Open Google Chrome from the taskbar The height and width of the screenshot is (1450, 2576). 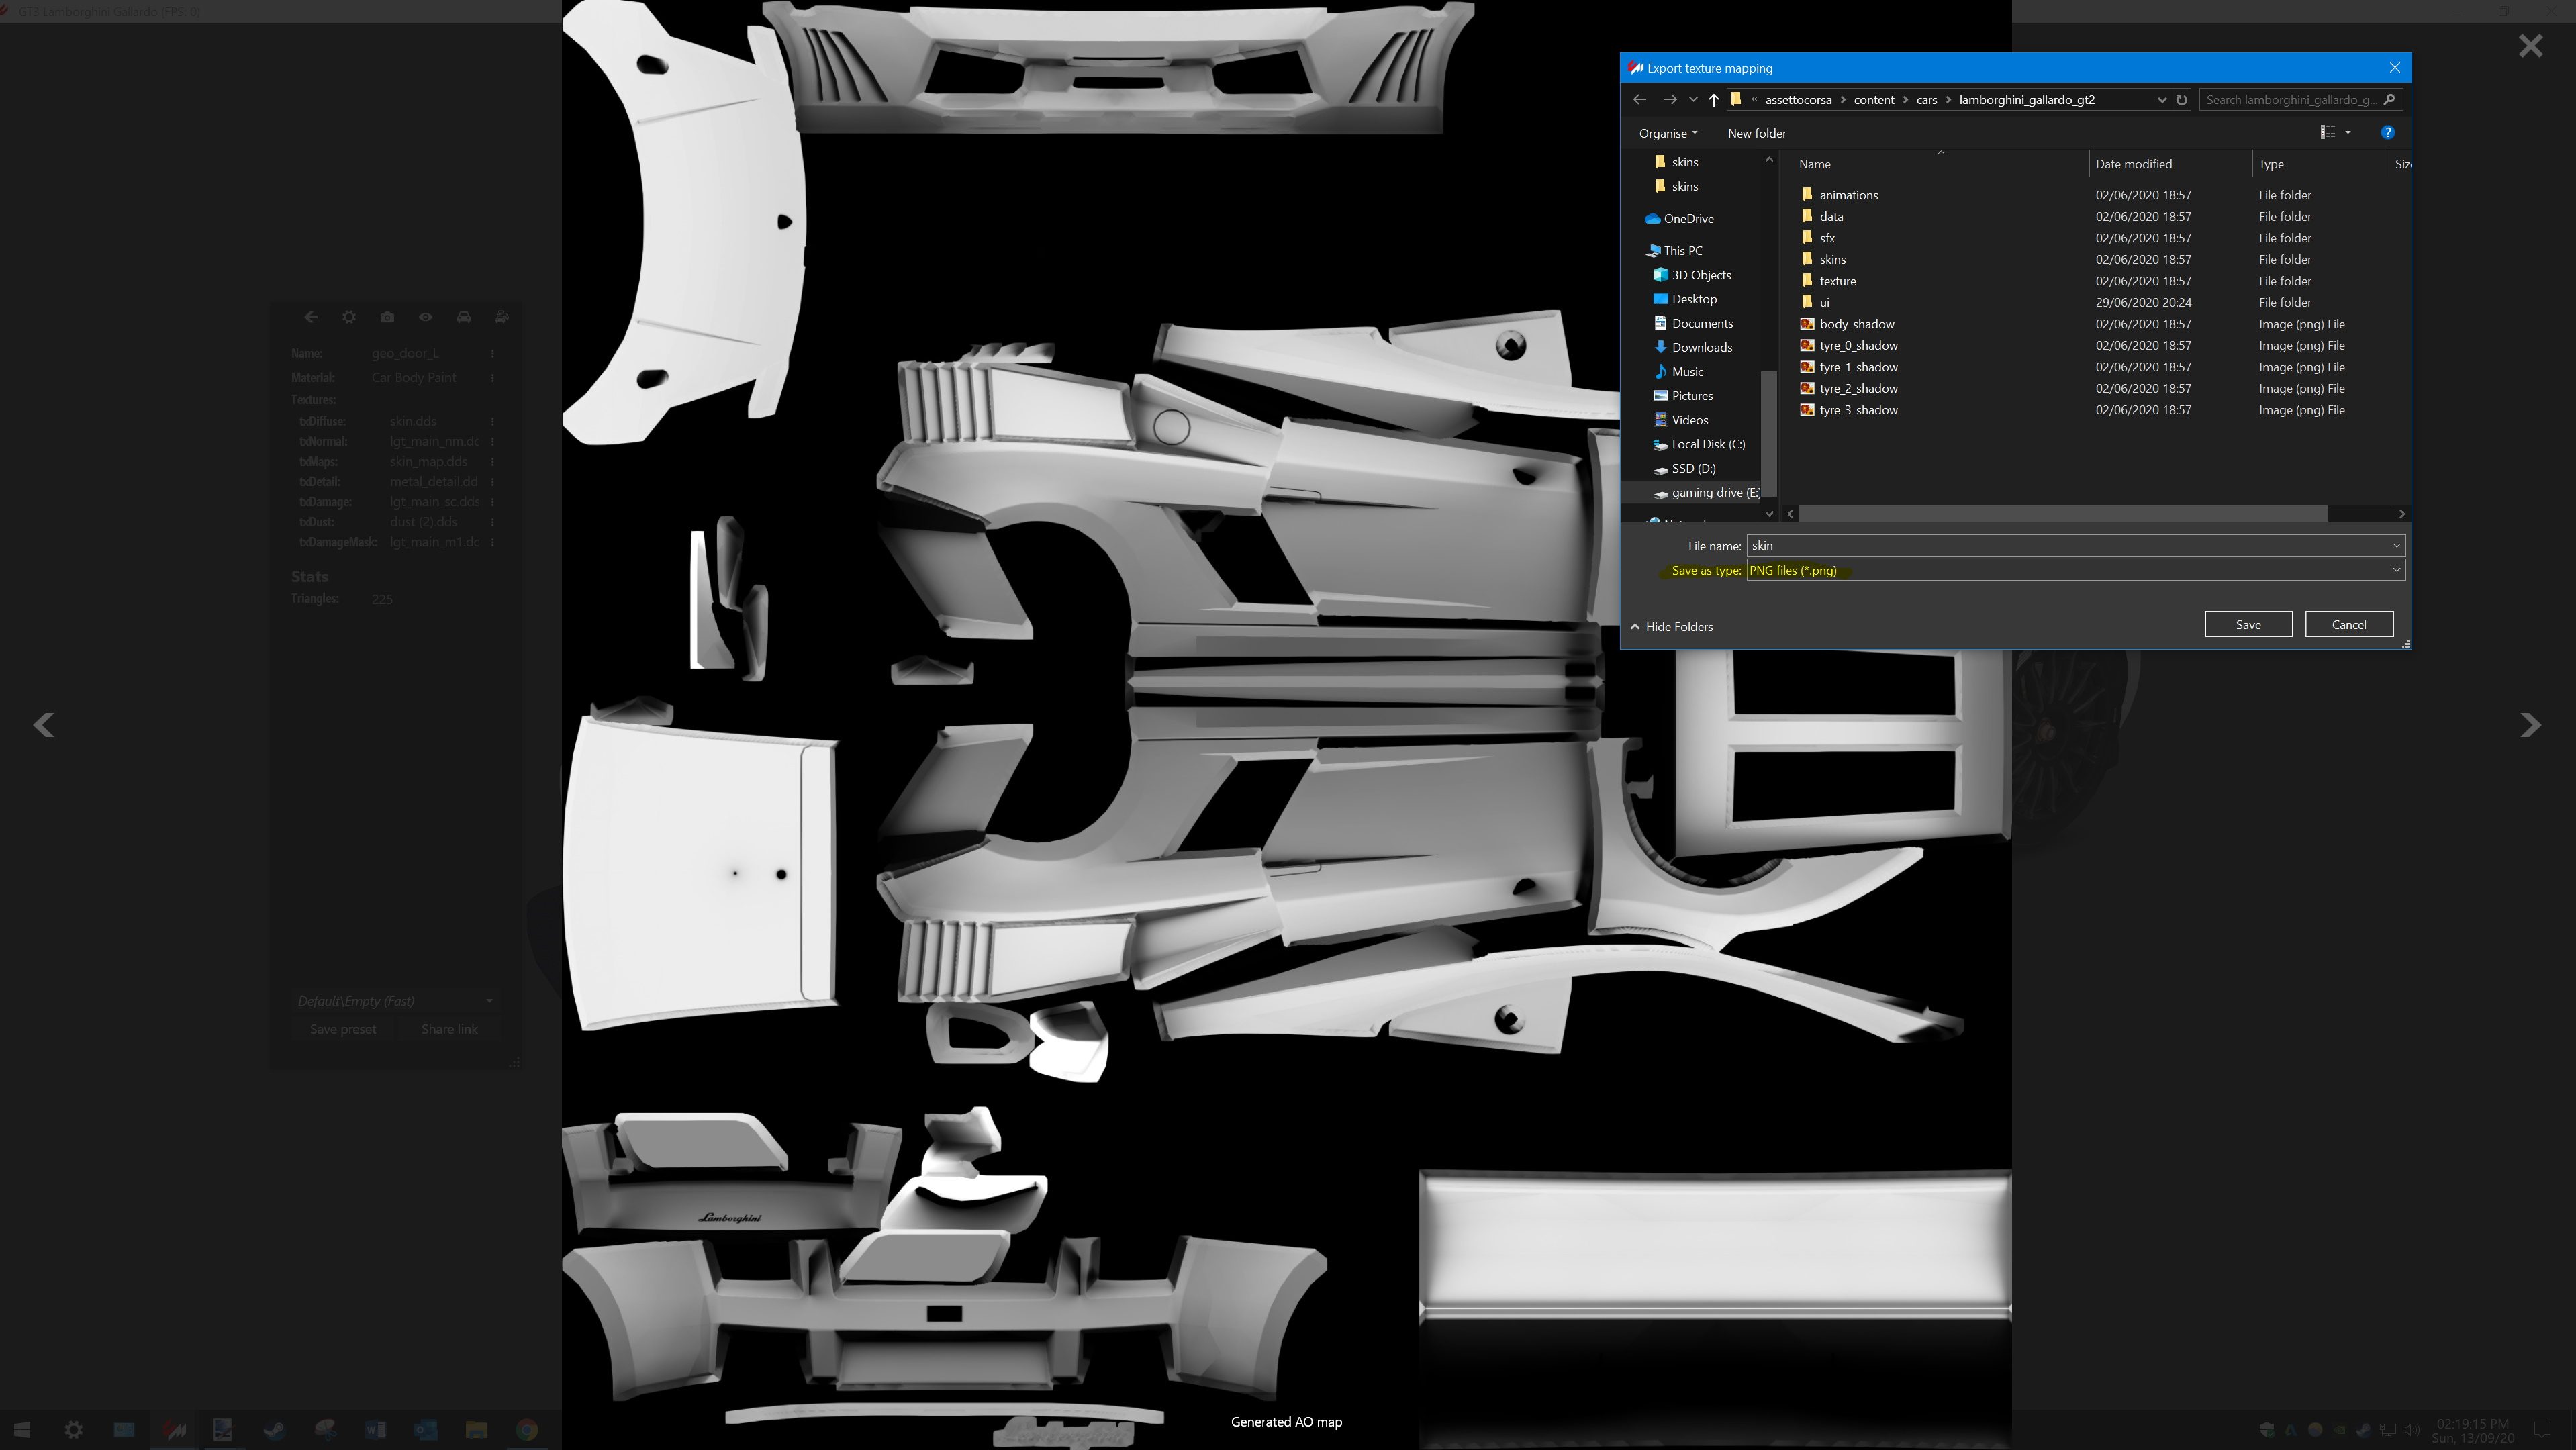click(526, 1430)
